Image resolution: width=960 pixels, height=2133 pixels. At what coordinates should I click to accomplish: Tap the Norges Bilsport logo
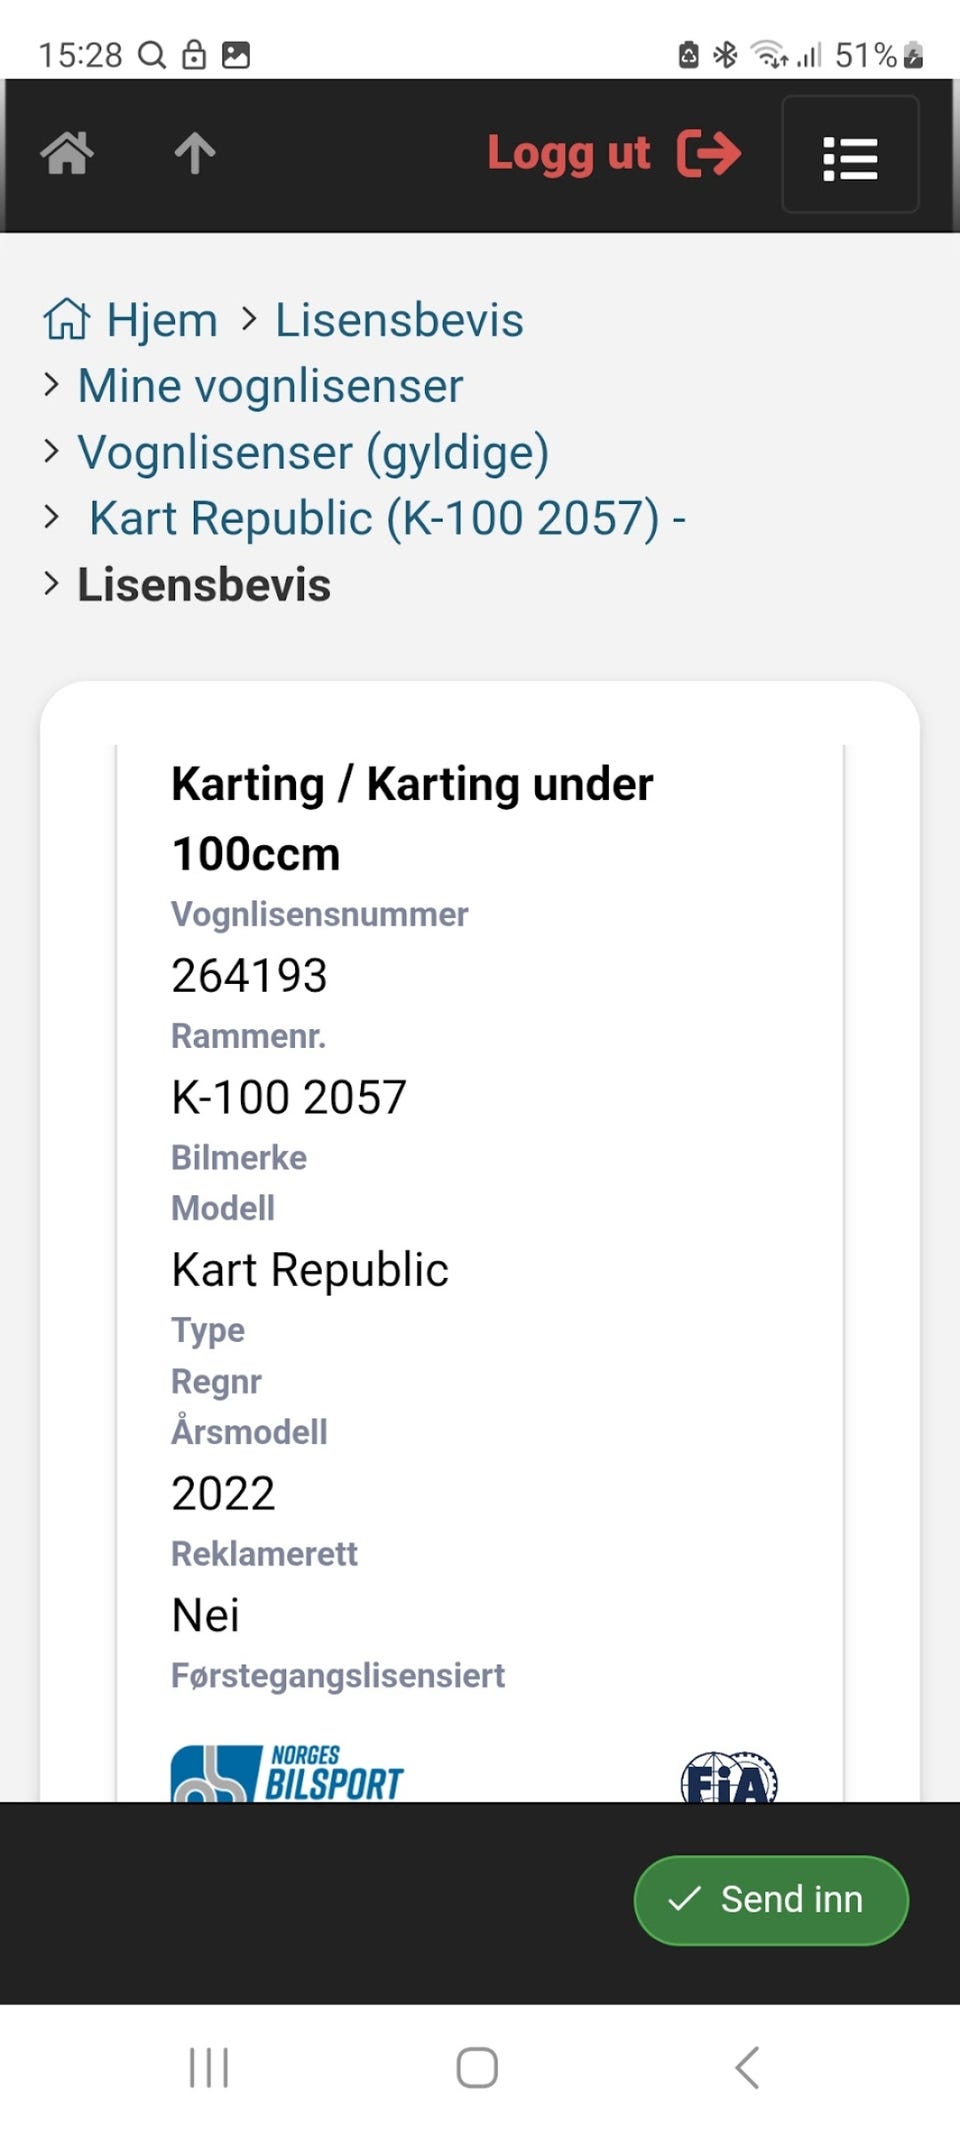[287, 1773]
